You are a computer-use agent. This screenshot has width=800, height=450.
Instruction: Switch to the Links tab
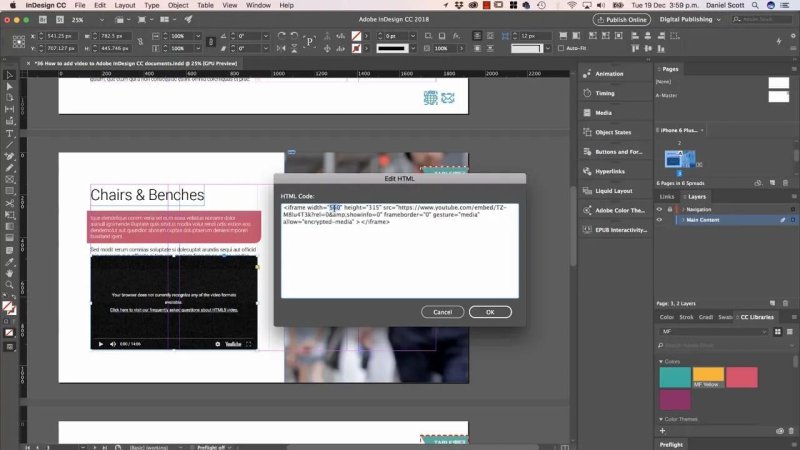point(666,197)
